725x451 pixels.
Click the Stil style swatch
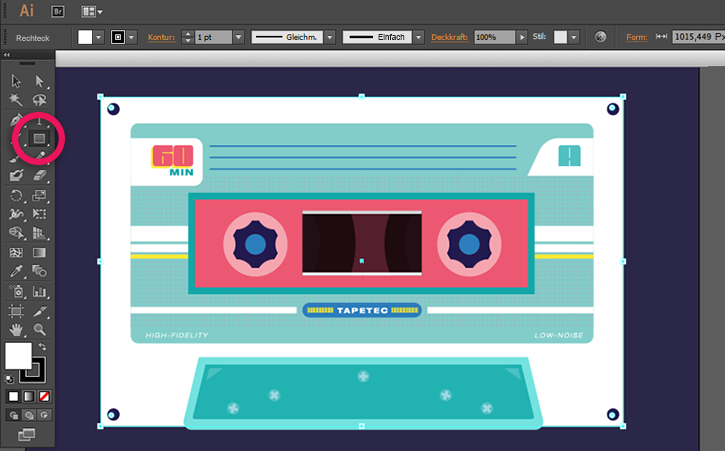point(560,37)
